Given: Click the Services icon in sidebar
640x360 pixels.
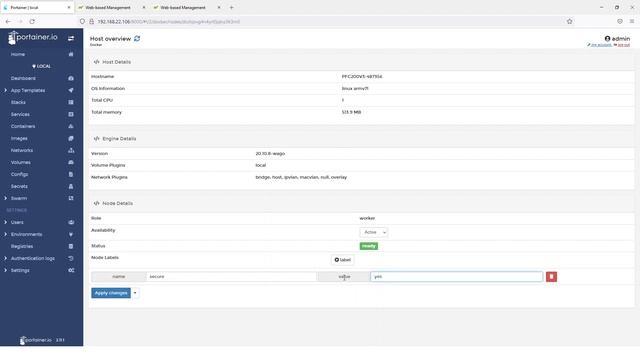Looking at the screenshot, I should pyautogui.click(x=71, y=114).
